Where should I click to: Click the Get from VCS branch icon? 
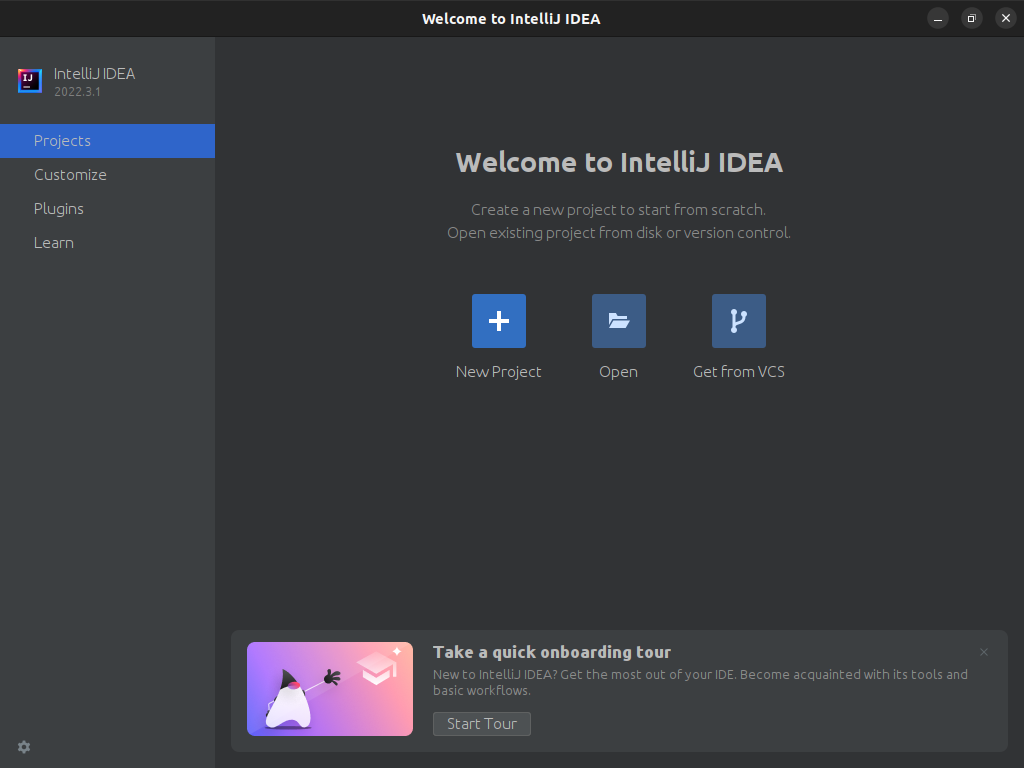coord(738,320)
